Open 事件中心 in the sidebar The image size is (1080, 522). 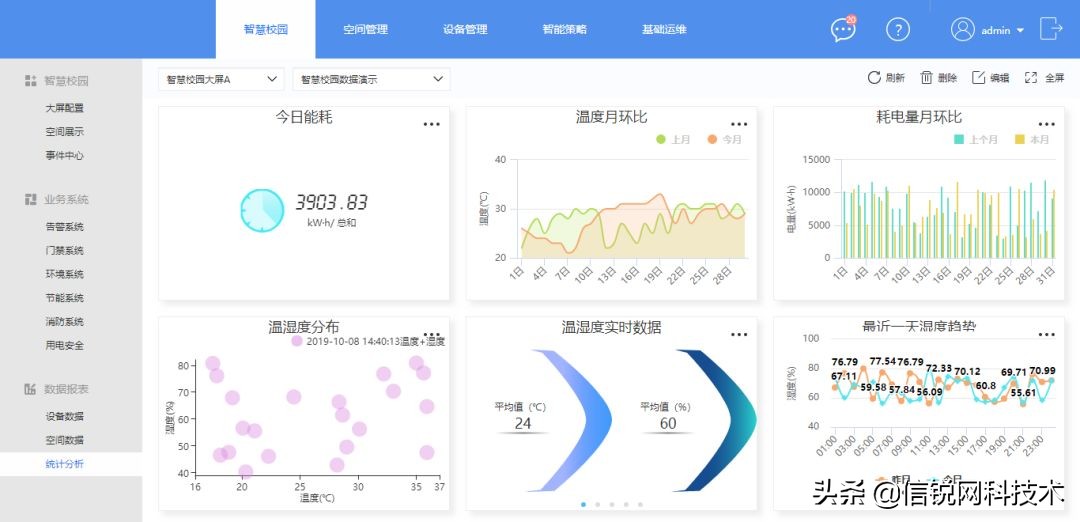click(65, 156)
